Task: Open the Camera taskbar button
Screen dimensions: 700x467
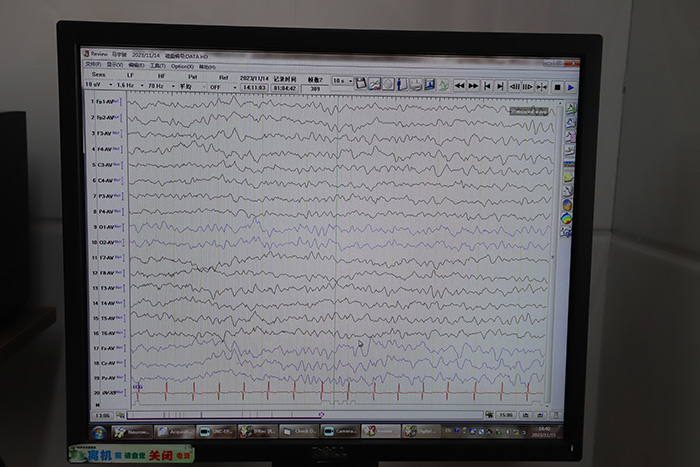Action: pyautogui.click(x=338, y=431)
